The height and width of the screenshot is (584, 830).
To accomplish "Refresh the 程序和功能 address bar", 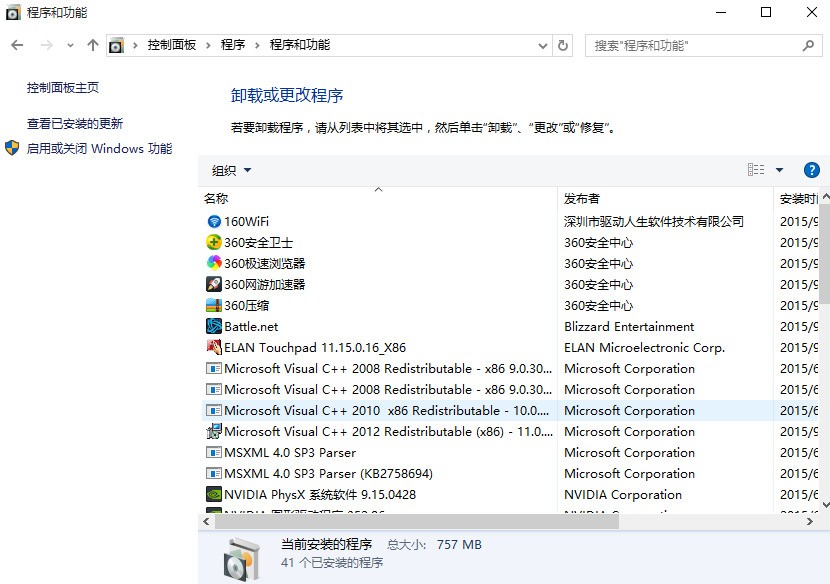I will pos(563,46).
